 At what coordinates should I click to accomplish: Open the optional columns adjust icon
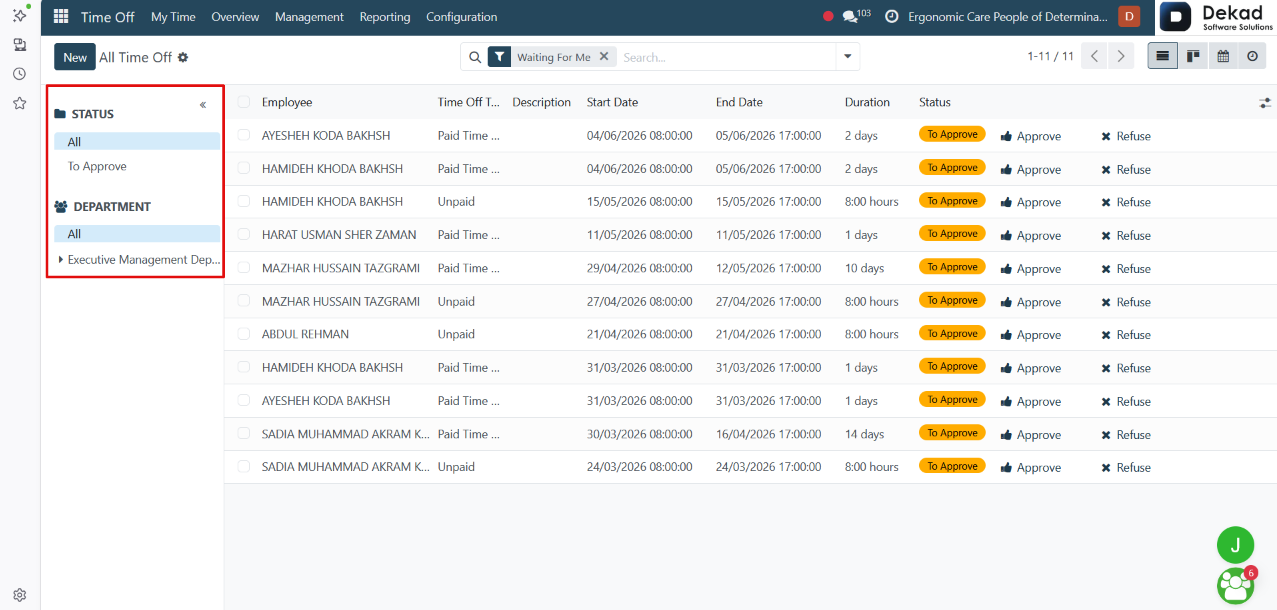tap(1265, 102)
